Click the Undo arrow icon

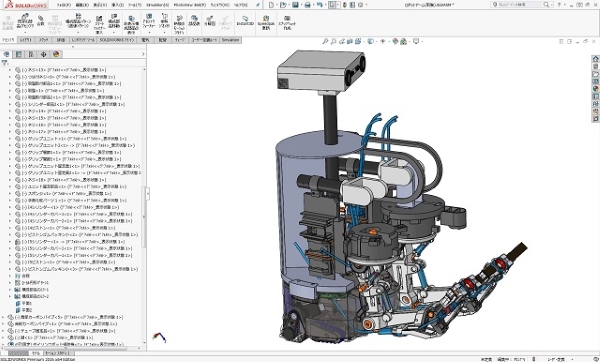[x=320, y=5]
